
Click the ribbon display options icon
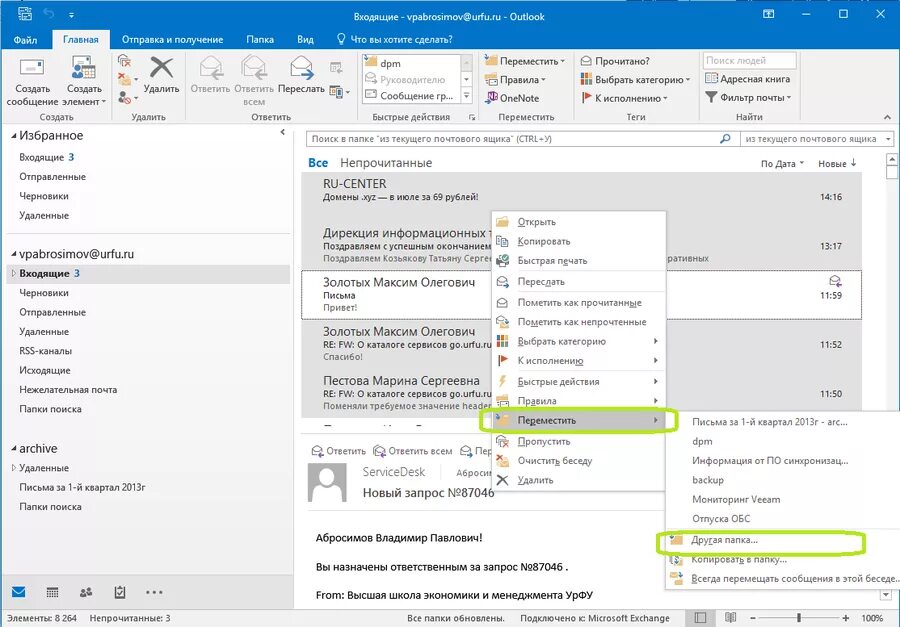[769, 14]
